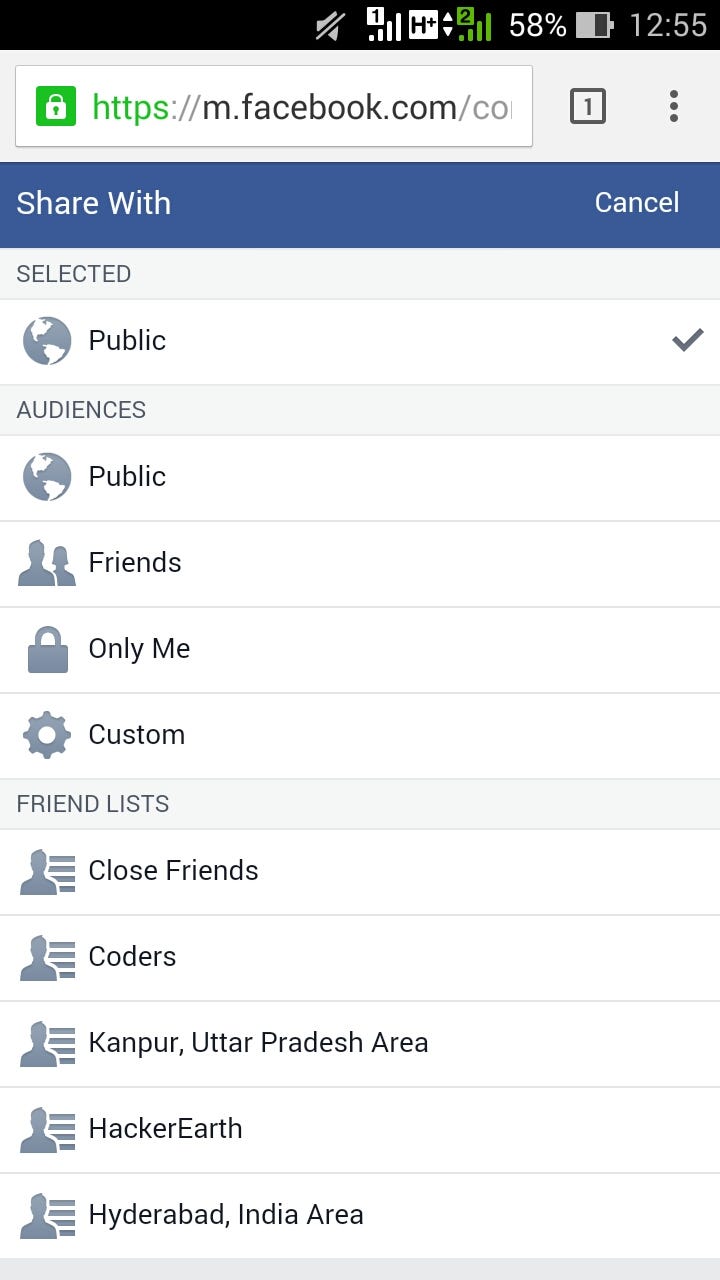This screenshot has width=720, height=1280.
Task: Open the browser tab switcher
Action: (588, 106)
